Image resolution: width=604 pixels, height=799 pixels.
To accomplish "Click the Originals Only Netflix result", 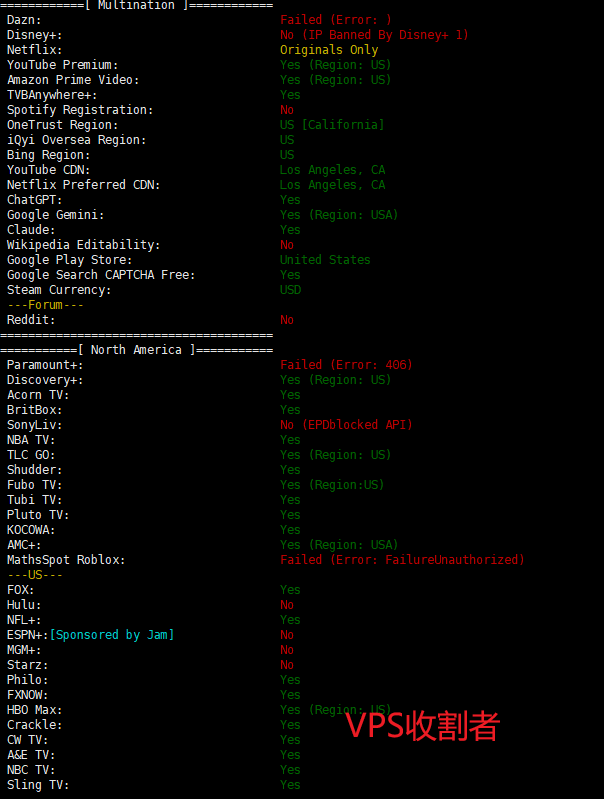I will (x=329, y=50).
